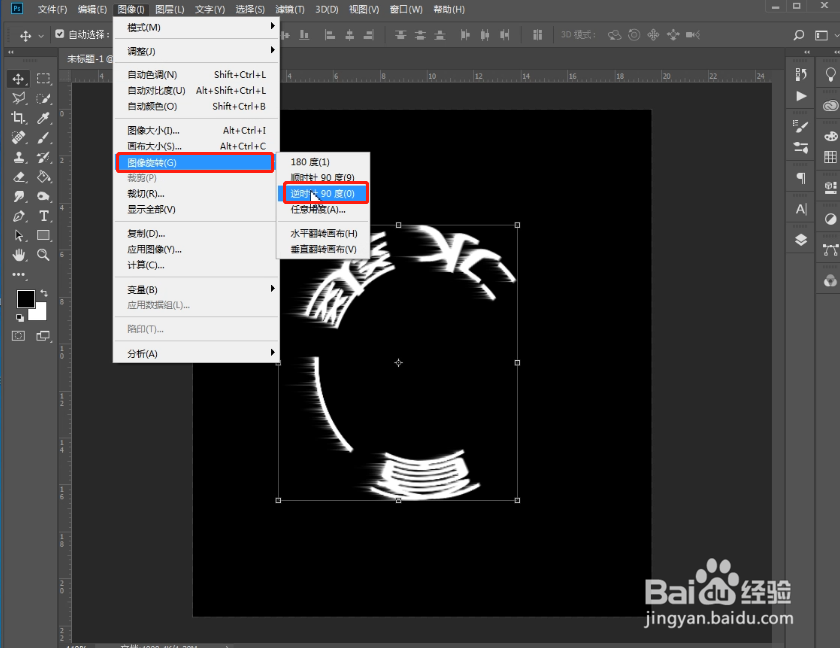Change the screen mode
Viewport: 840px width, 648px height.
43,336
